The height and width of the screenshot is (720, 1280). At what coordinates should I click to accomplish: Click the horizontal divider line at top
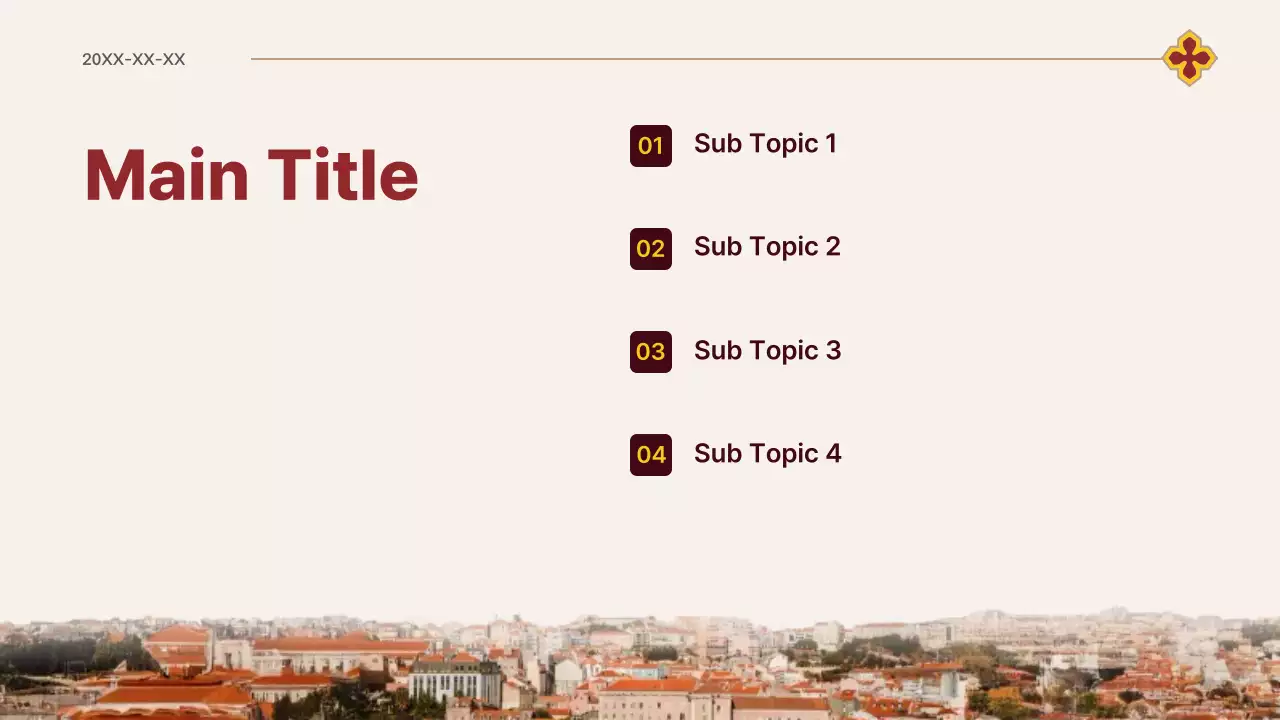(x=700, y=59)
